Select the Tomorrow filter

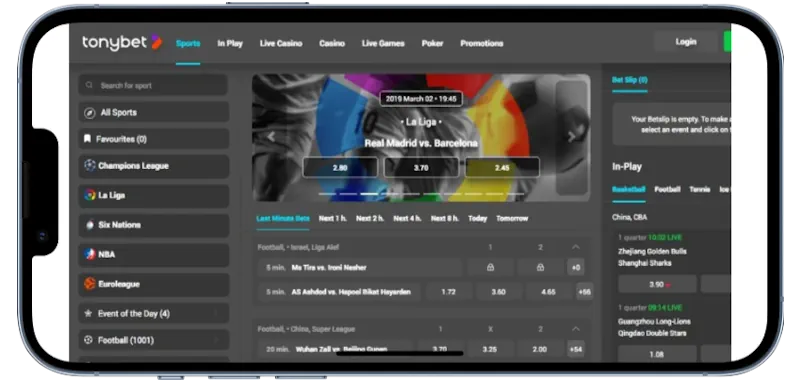coord(512,218)
